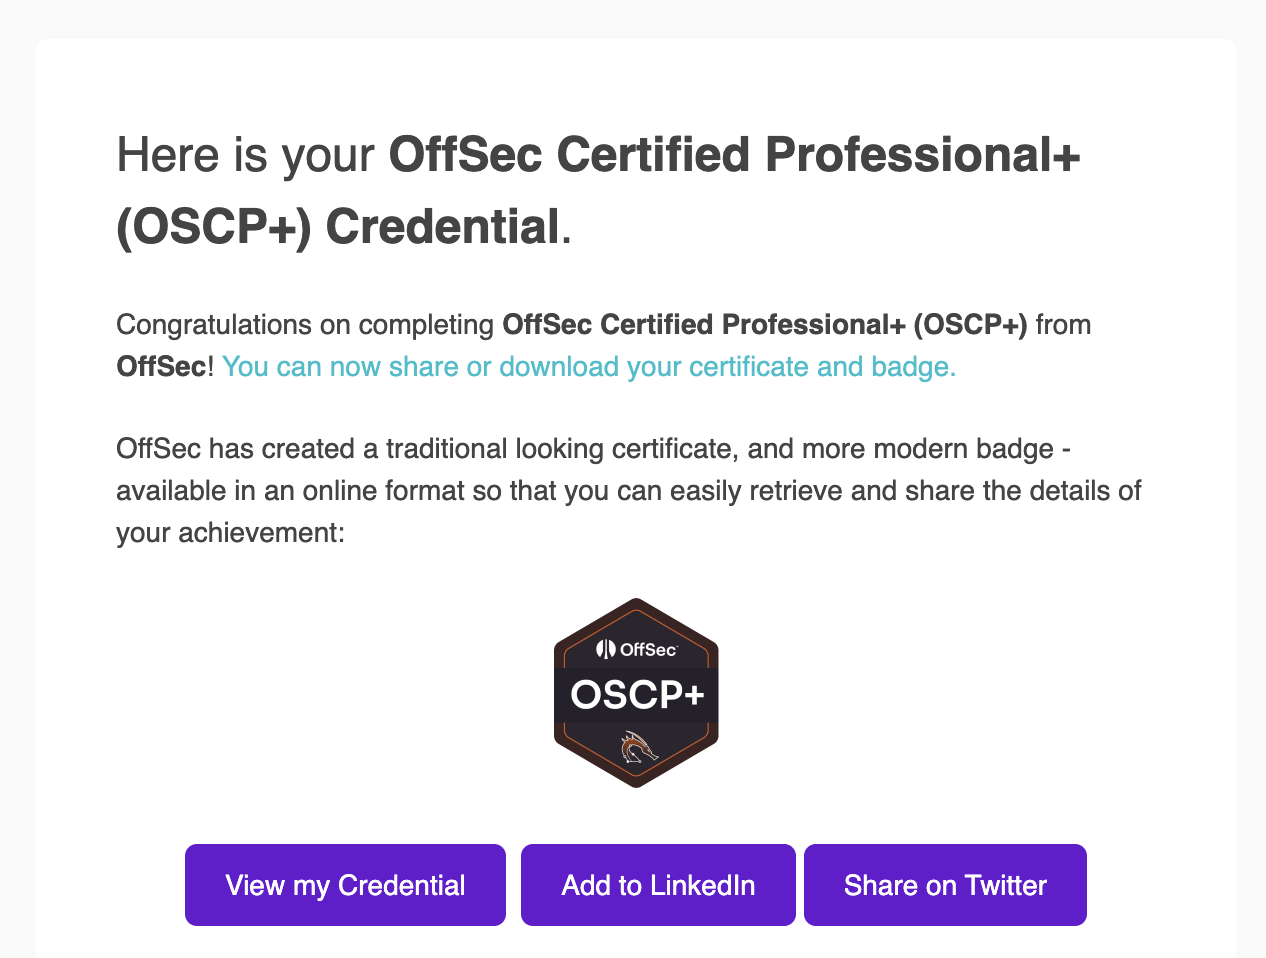Click the 'Here is your' heading start
The width and height of the screenshot is (1266, 958).
coord(246,156)
